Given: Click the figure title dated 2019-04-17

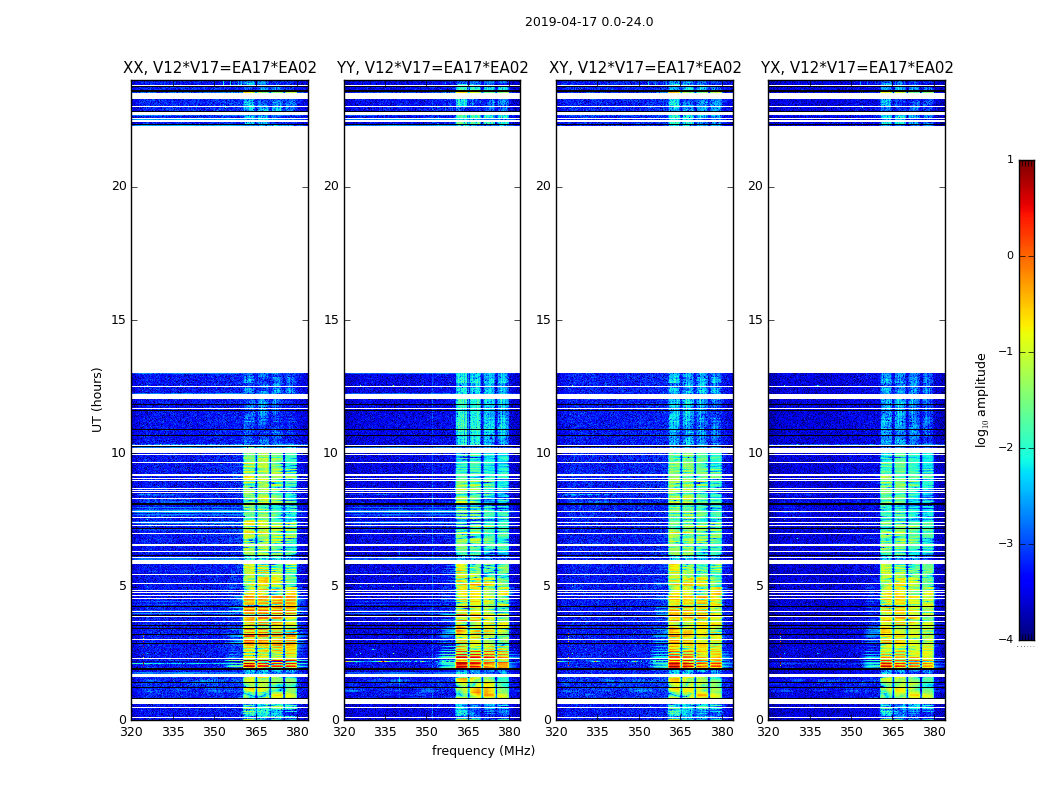Looking at the screenshot, I should point(589,22).
